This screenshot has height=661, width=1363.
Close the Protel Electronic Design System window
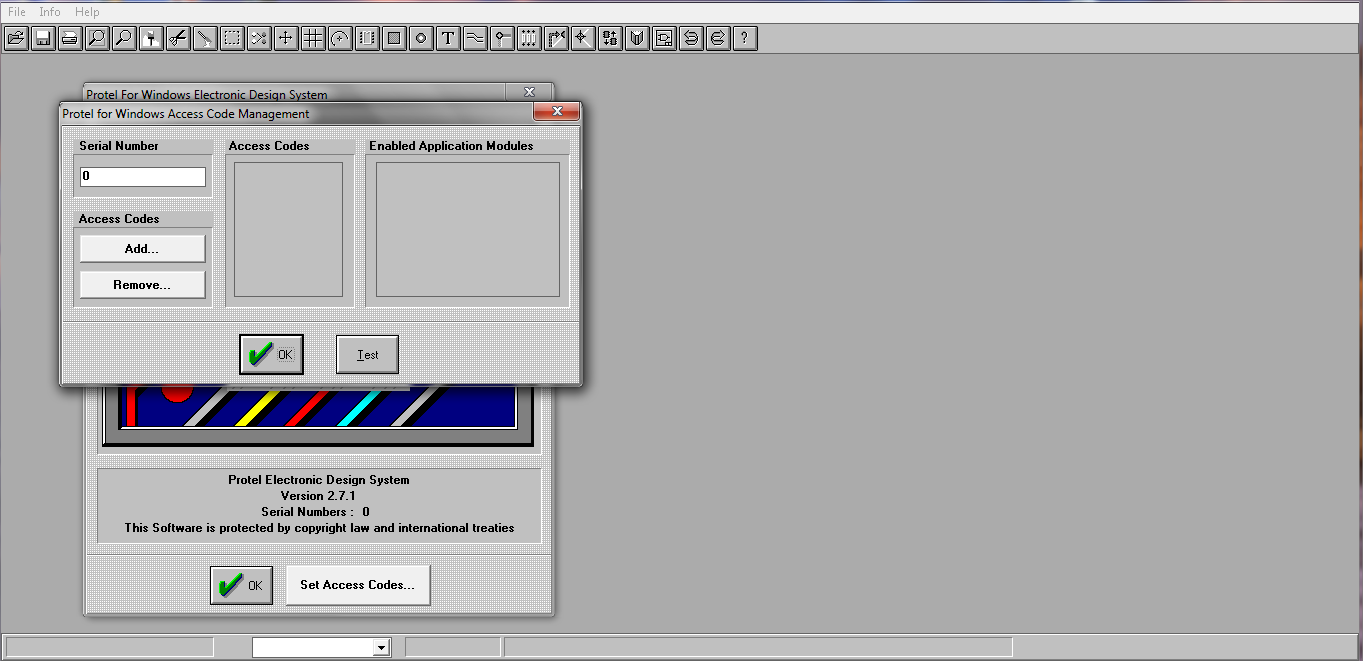(x=529, y=92)
